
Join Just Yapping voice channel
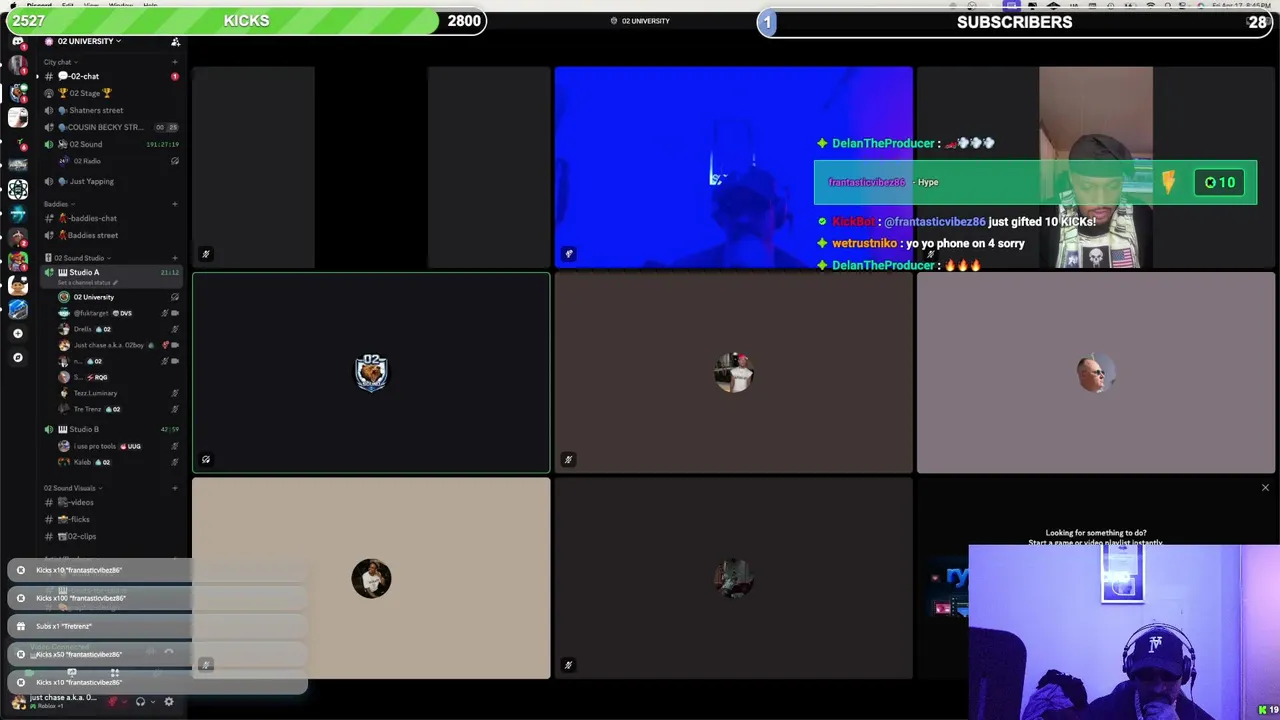pos(110,181)
